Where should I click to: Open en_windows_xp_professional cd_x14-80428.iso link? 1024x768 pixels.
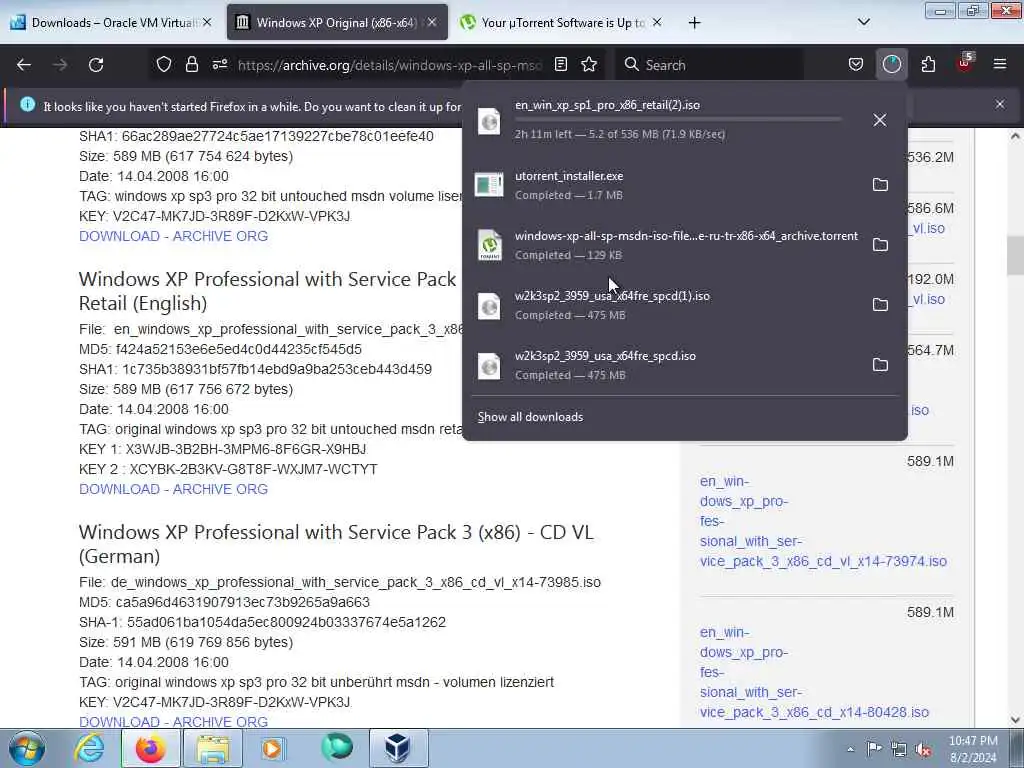(814, 672)
